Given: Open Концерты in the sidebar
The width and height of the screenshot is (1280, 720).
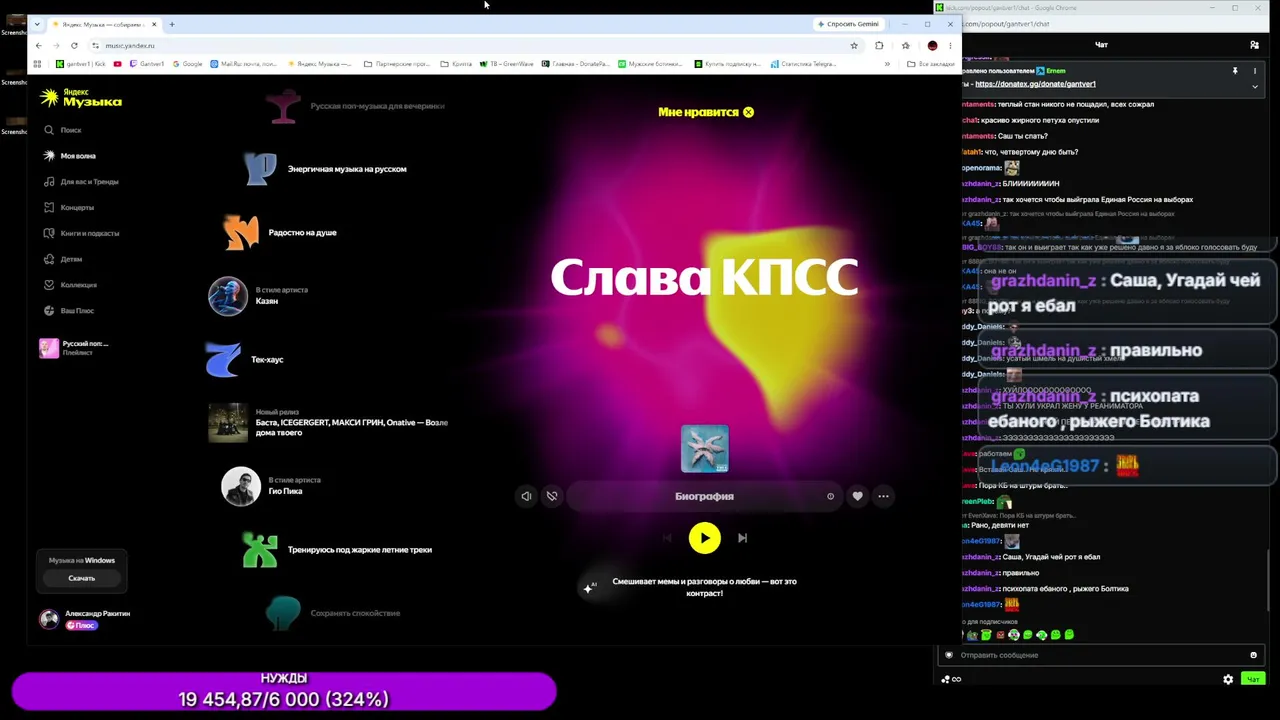Looking at the screenshot, I should 69,208.
